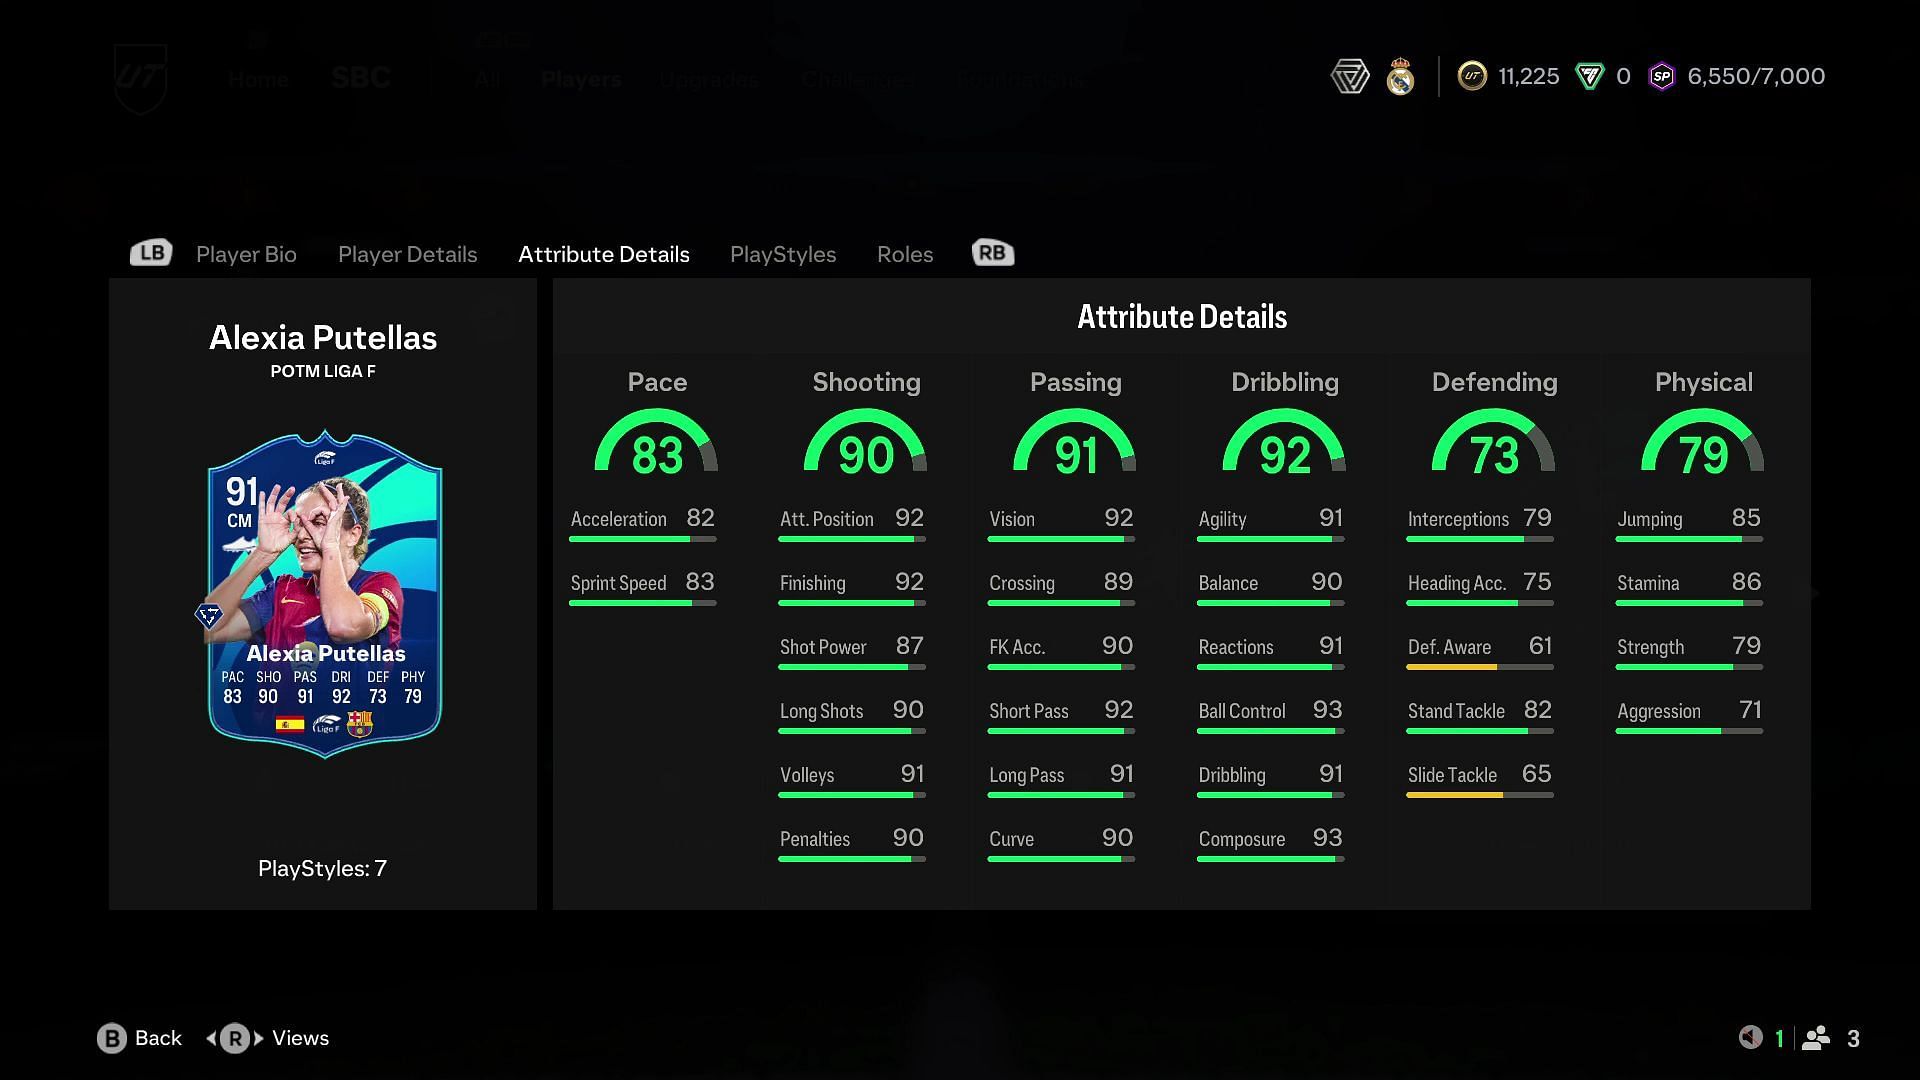
Task: Navigate to PlayStyles tab
Action: [783, 253]
